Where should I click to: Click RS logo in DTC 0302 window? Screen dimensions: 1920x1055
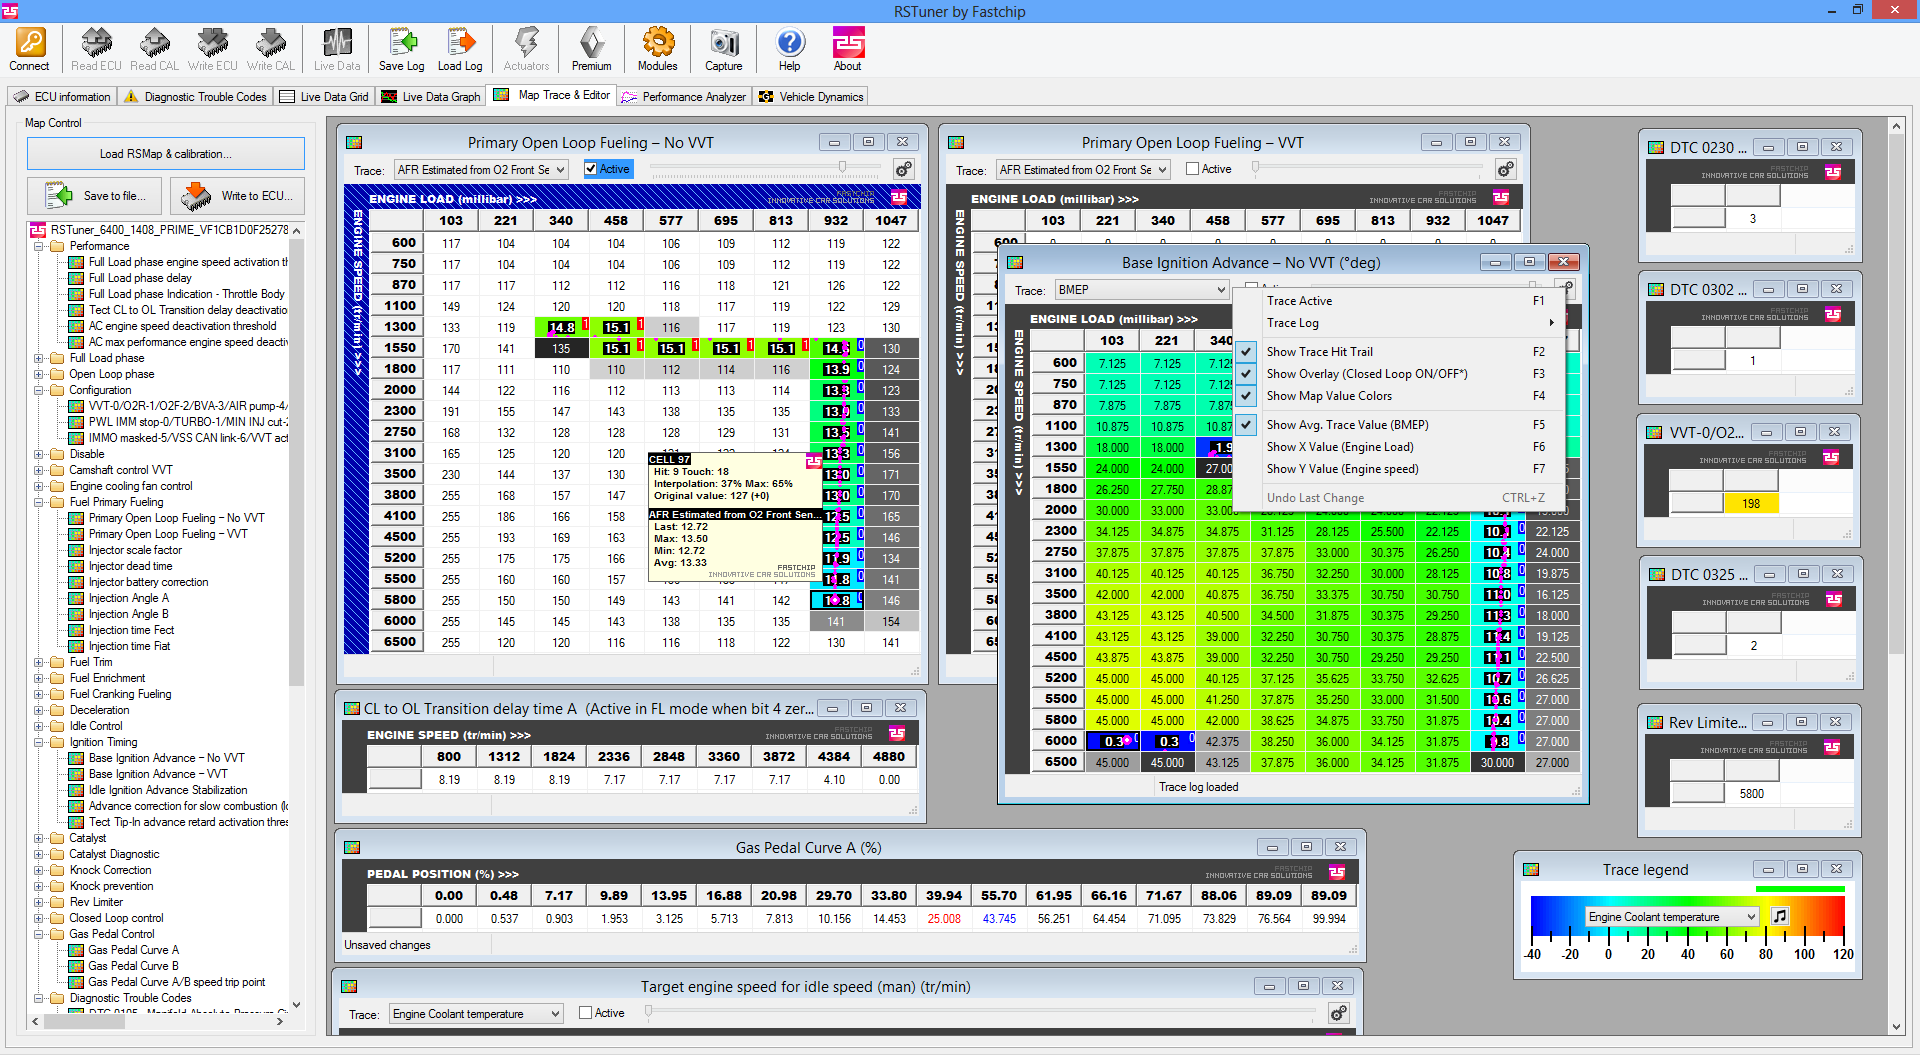(1833, 314)
